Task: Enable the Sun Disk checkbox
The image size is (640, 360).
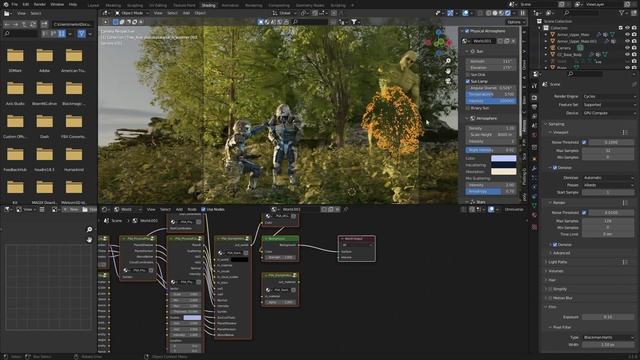Action: pos(468,75)
